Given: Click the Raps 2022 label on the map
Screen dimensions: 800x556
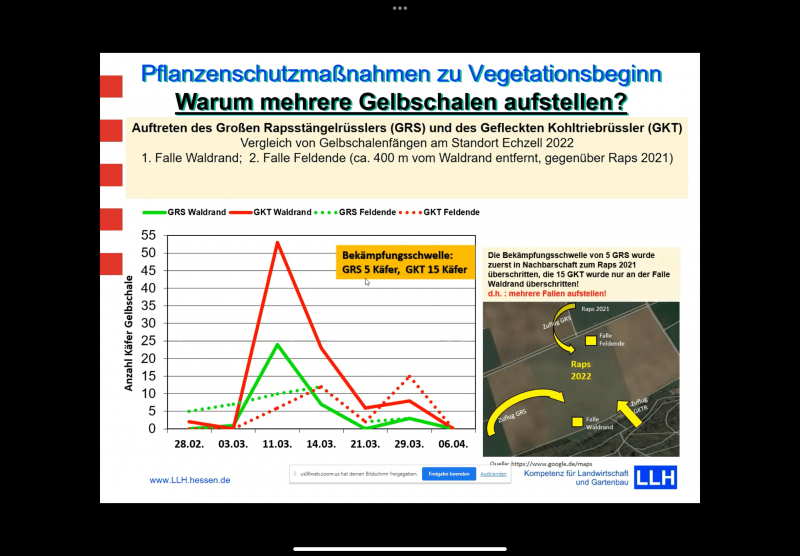Looking at the screenshot, I should 578,372.
